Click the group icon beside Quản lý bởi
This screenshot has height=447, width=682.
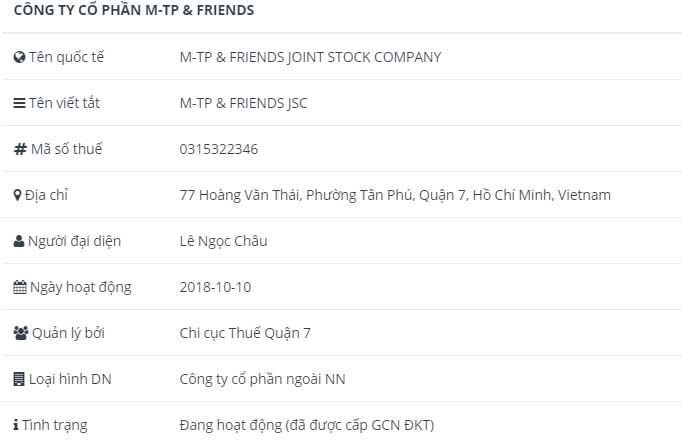tap(20, 333)
